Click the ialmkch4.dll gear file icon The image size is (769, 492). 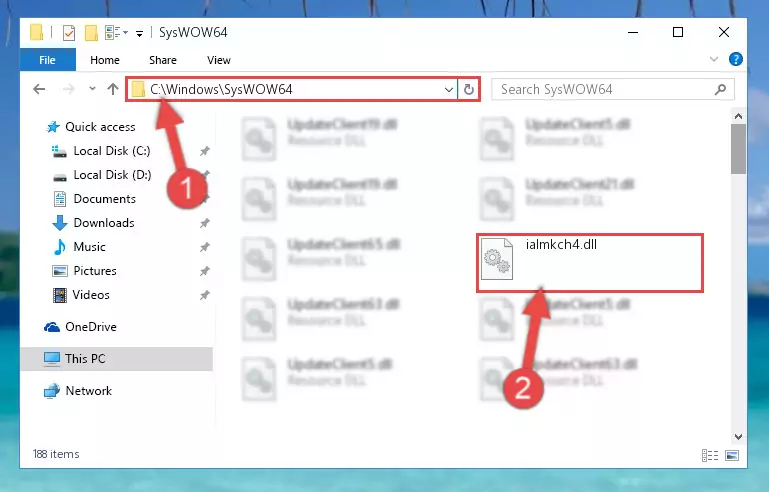(497, 259)
